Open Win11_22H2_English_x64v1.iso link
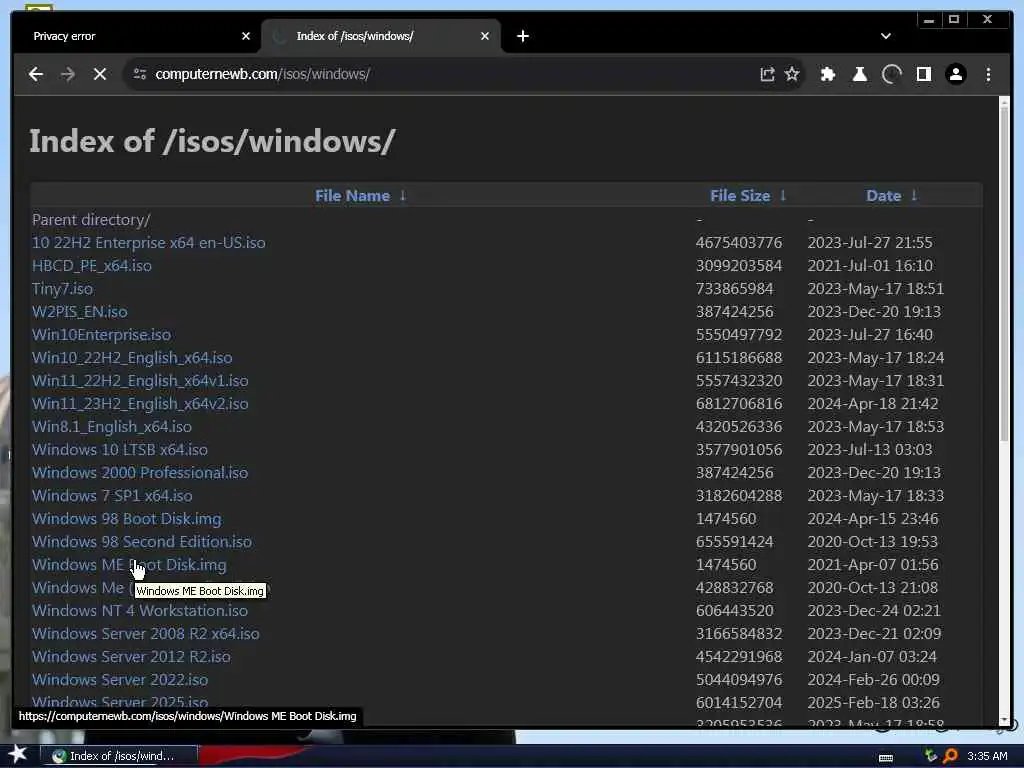1024x768 pixels. [140, 381]
